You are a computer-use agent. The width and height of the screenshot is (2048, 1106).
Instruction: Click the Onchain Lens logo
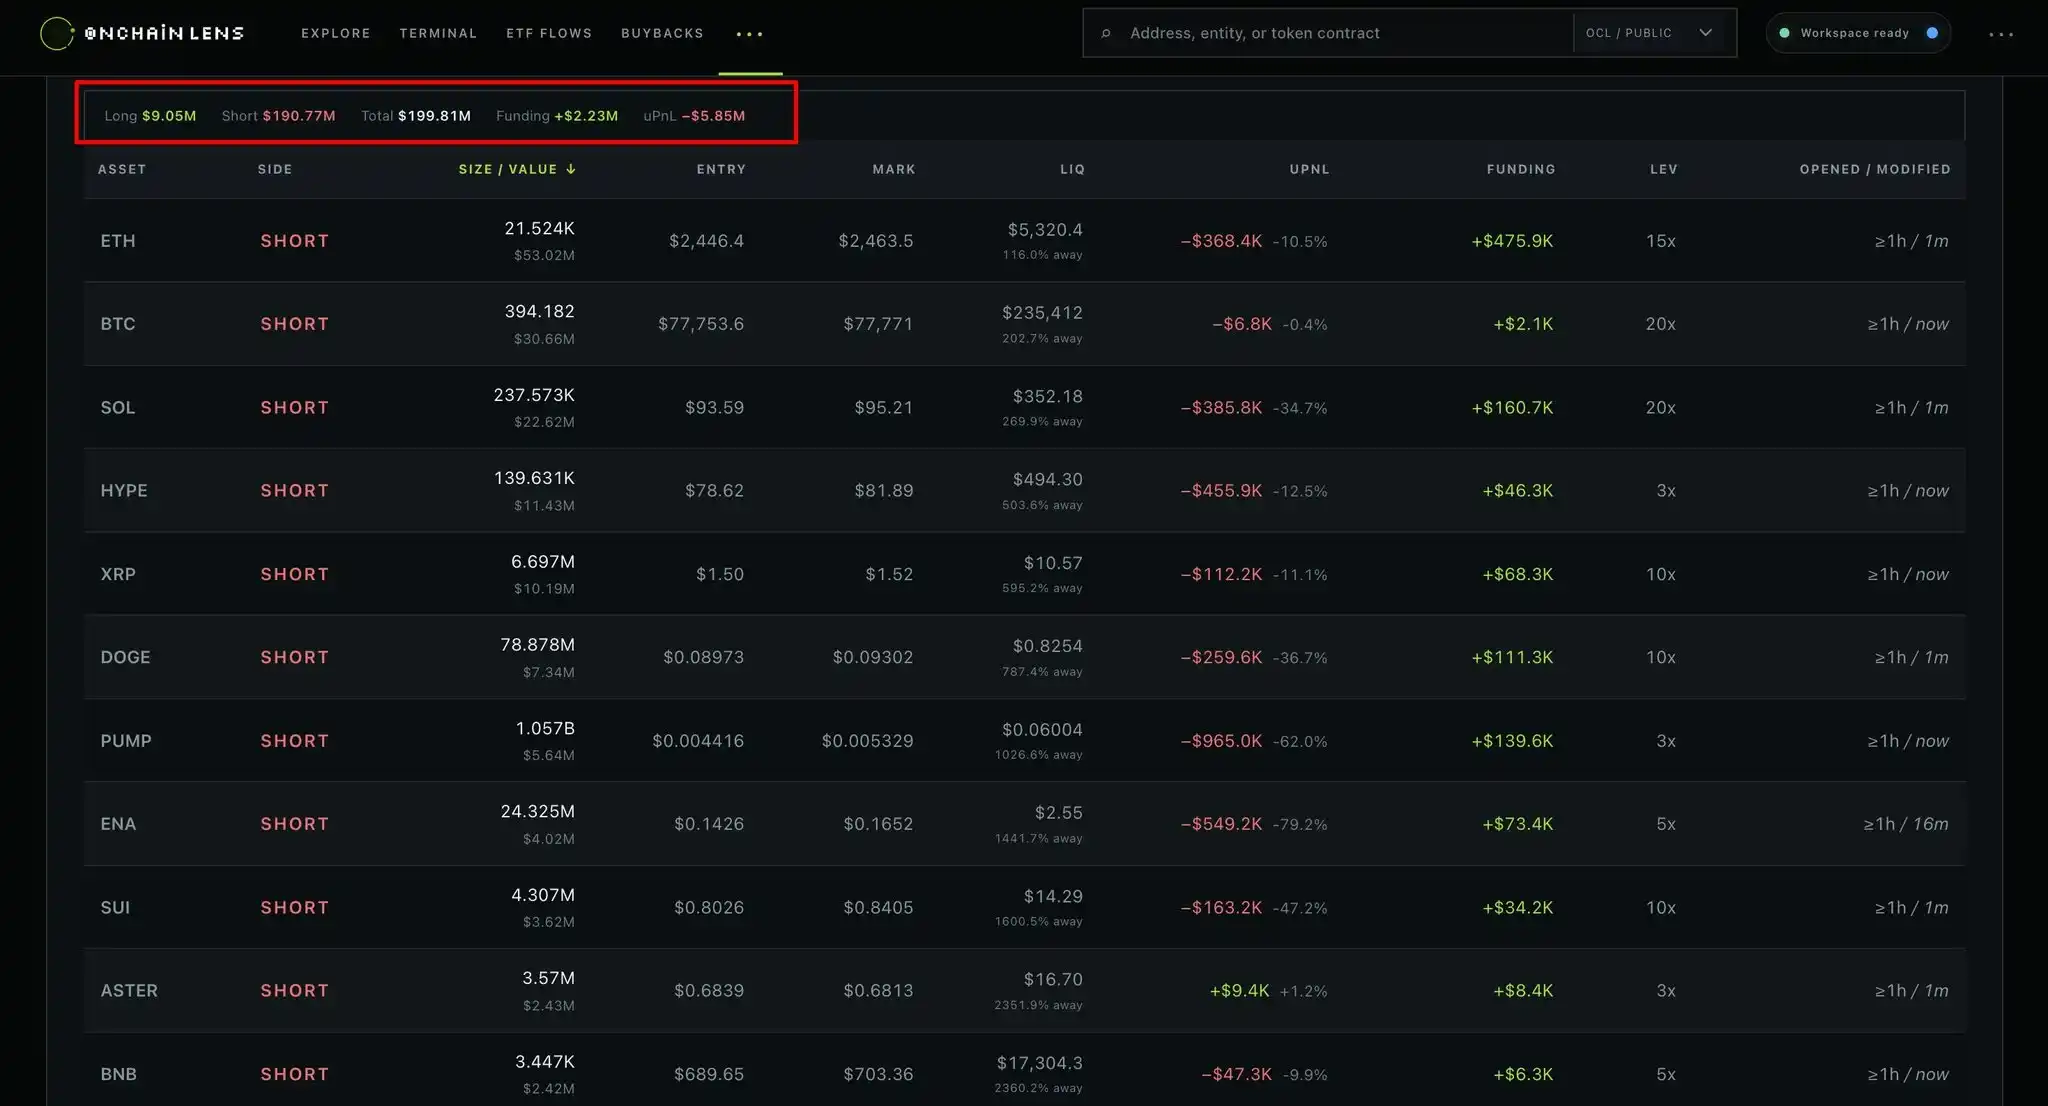142,33
